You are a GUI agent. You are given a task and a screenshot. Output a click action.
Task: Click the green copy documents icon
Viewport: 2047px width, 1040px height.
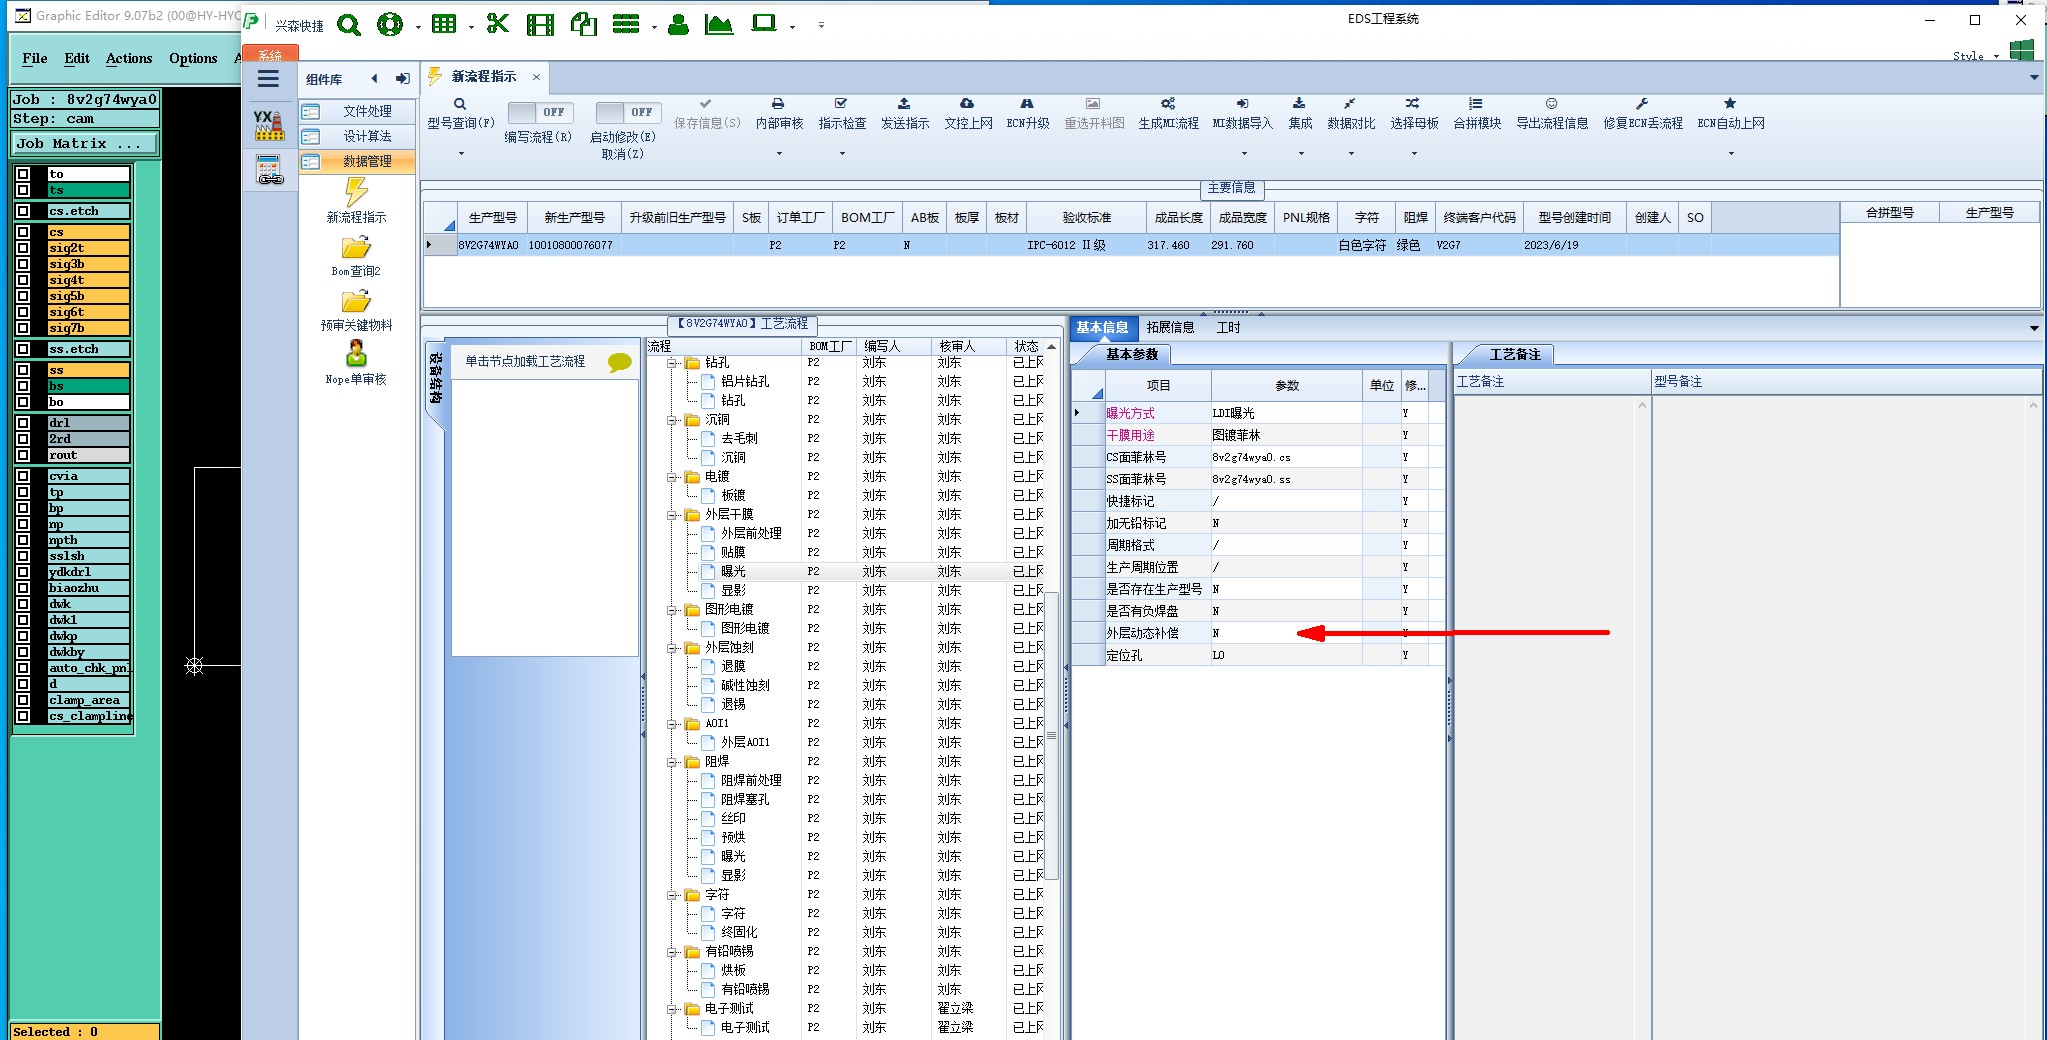tap(584, 24)
